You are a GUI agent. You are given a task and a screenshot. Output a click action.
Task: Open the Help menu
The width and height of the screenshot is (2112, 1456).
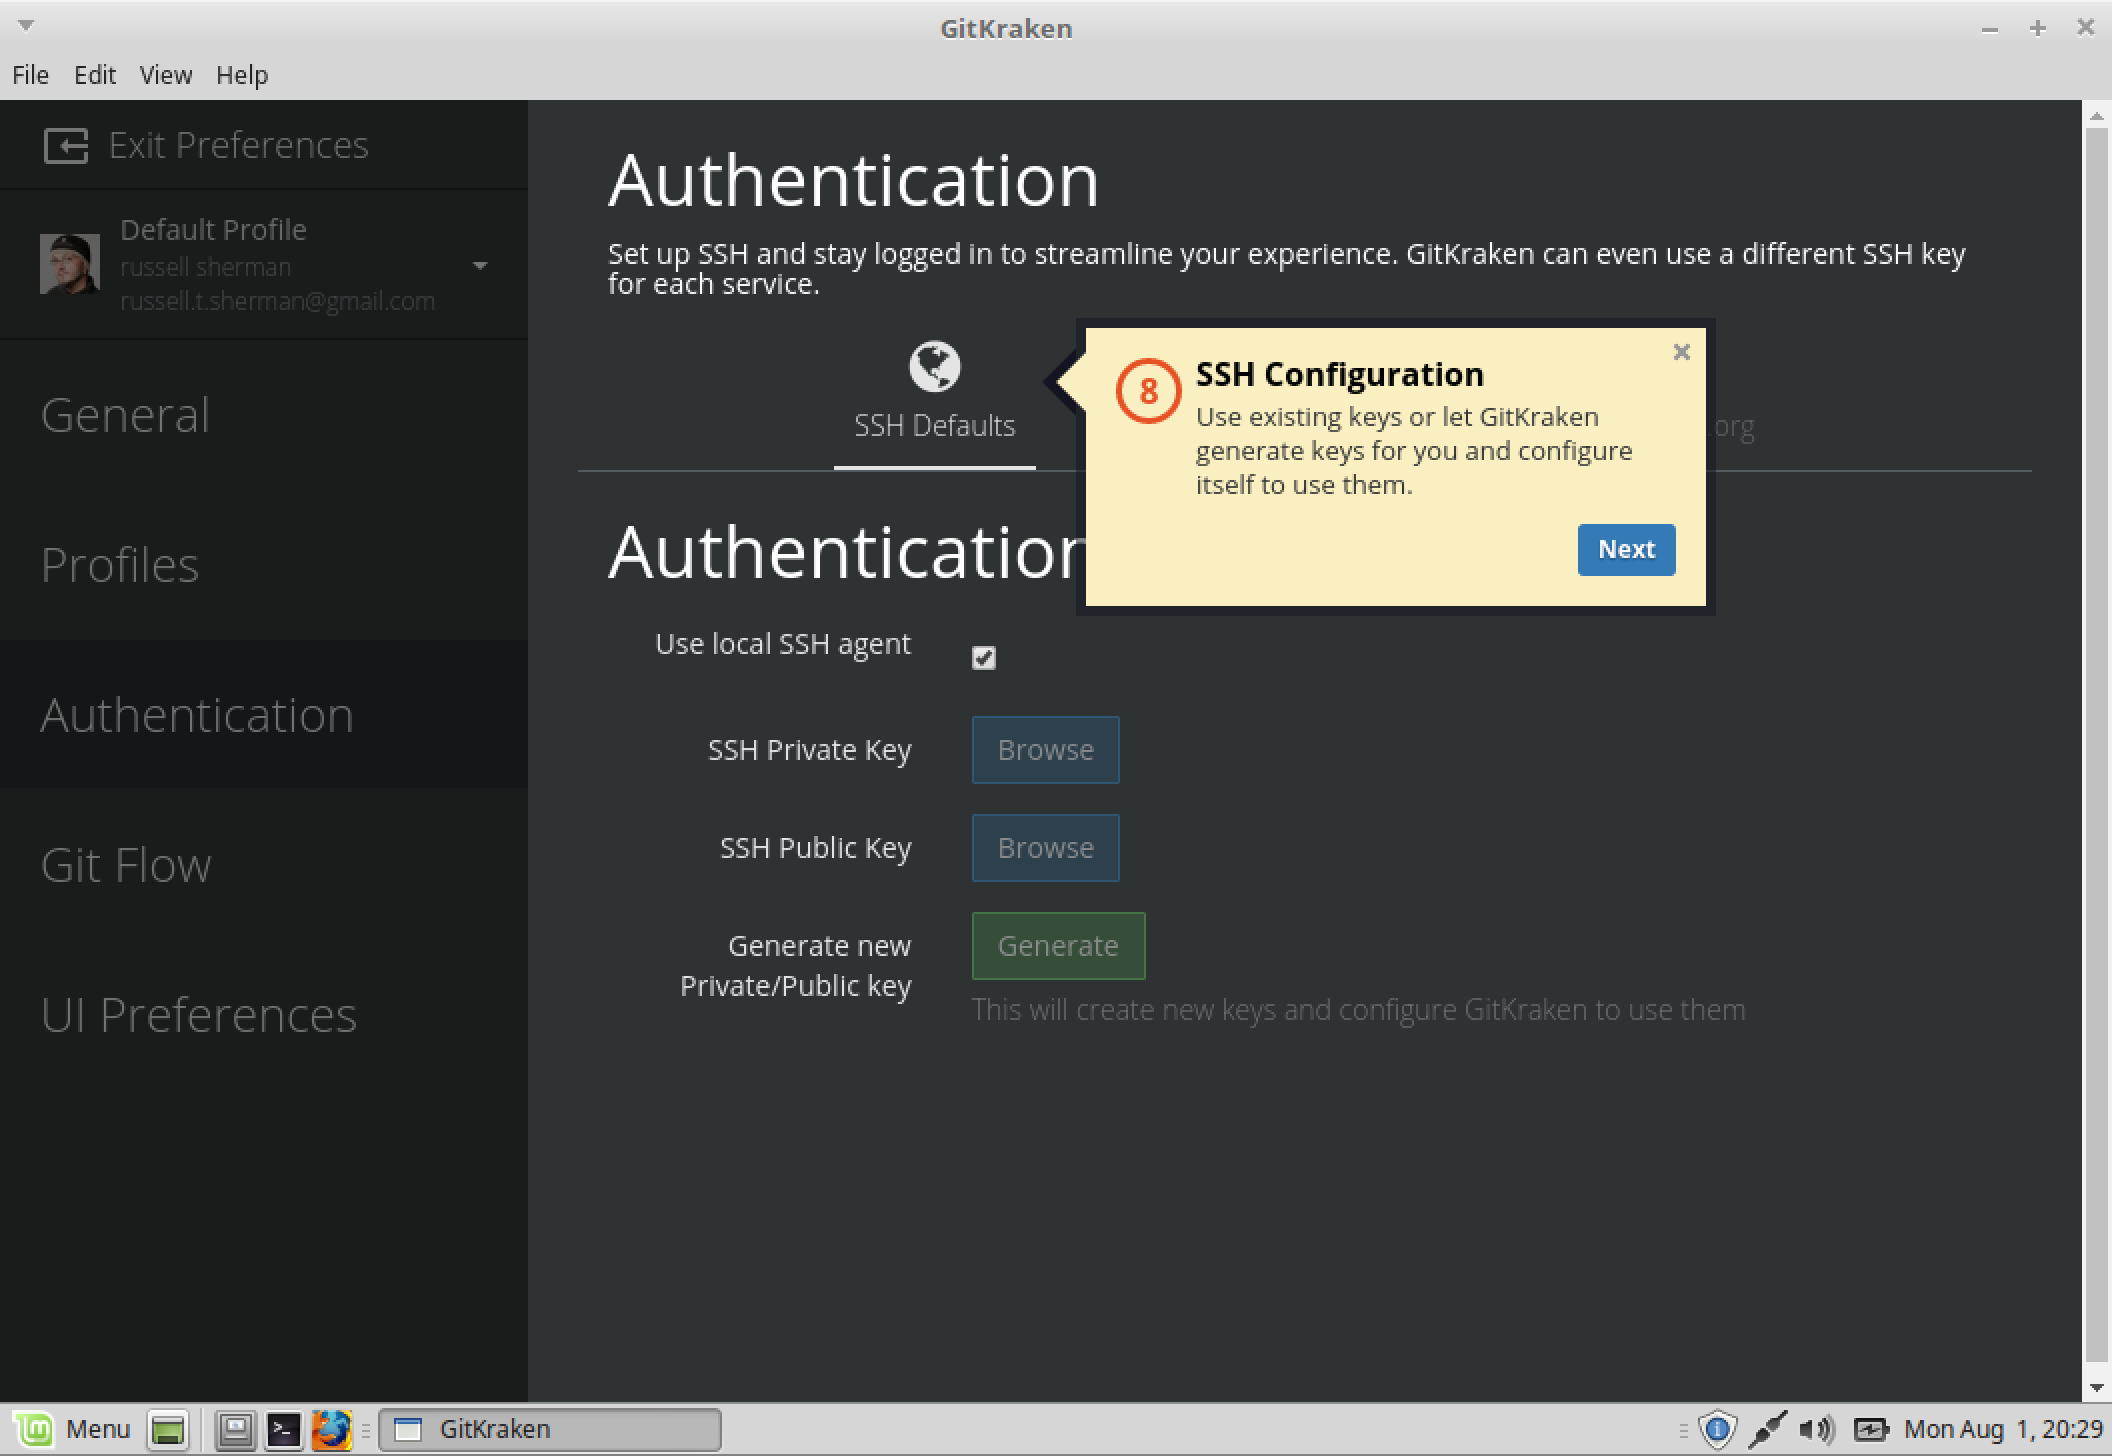(242, 75)
